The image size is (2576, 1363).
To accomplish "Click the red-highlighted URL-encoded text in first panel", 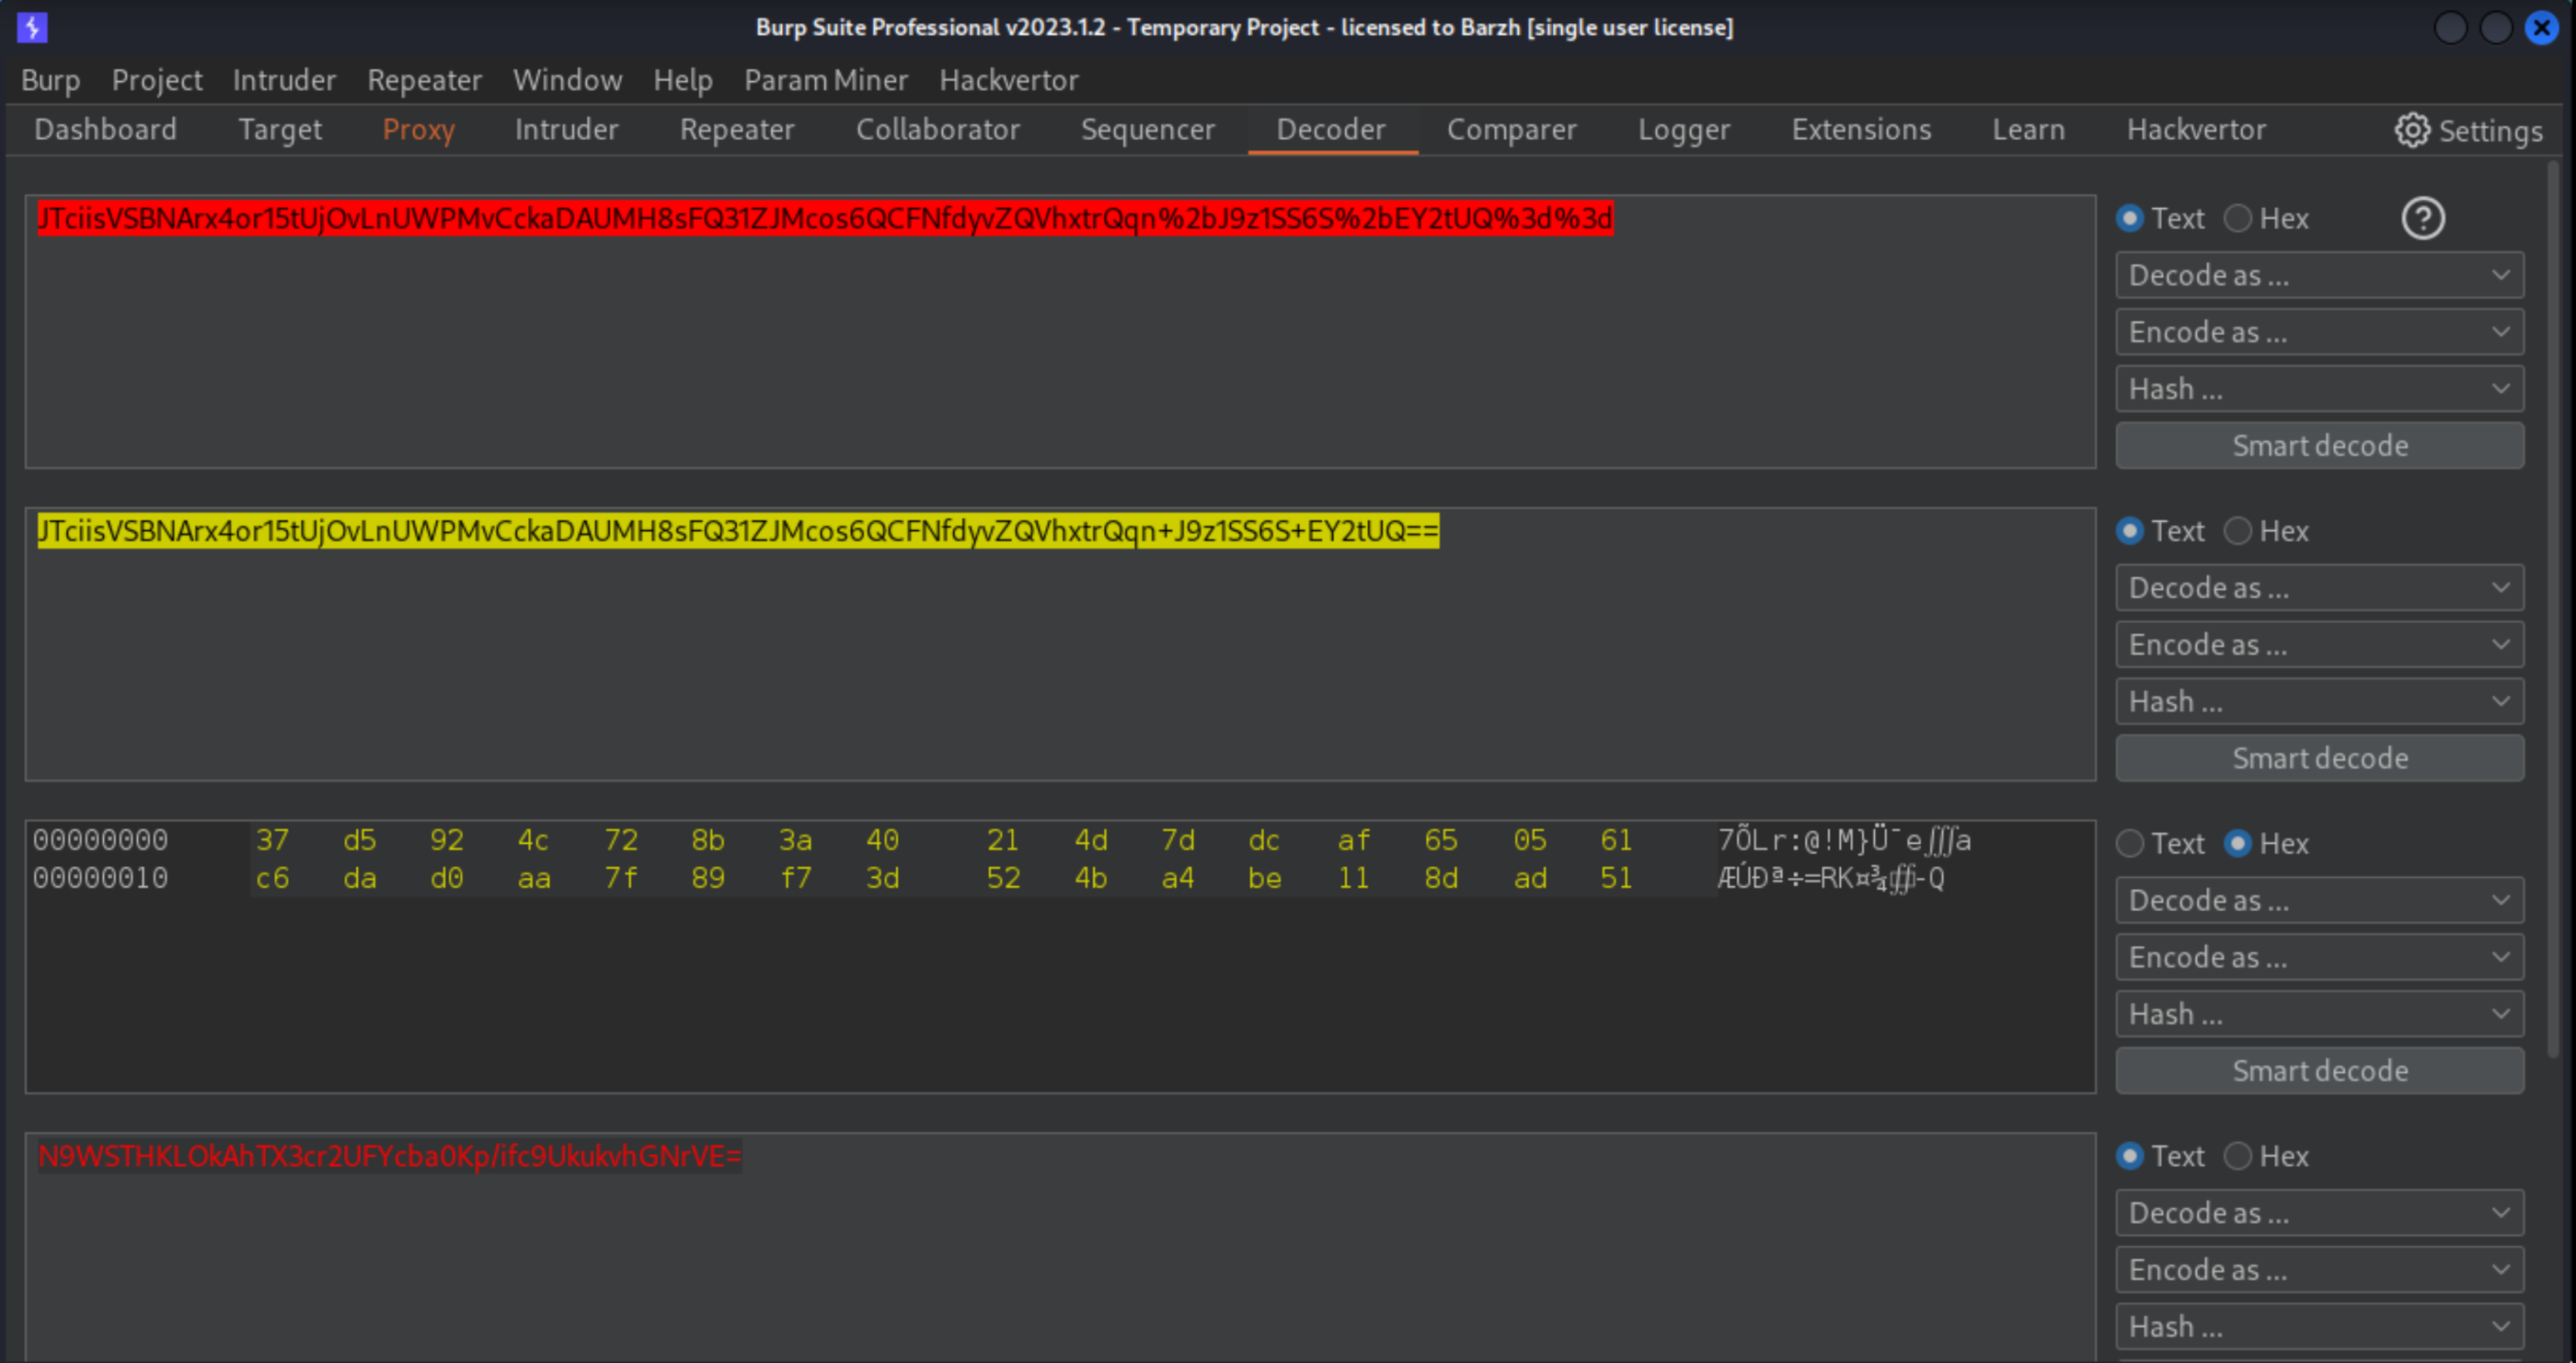I will (825, 218).
